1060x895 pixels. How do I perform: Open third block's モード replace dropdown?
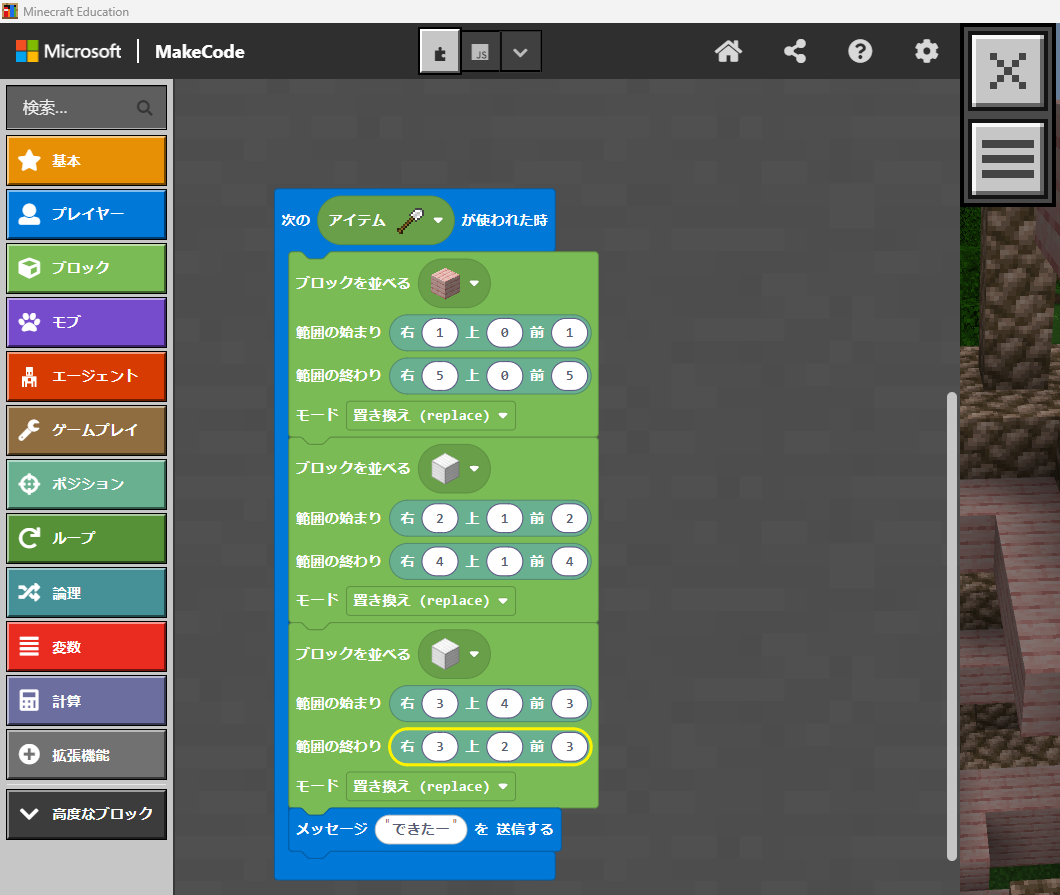[x=431, y=786]
